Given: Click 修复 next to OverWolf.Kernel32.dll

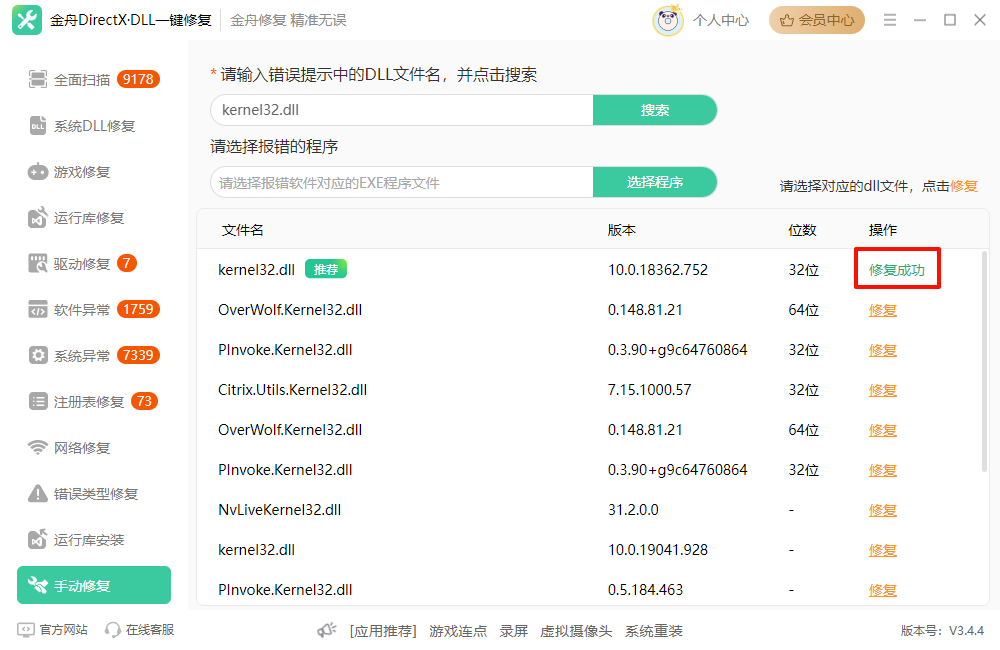Looking at the screenshot, I should point(882,310).
